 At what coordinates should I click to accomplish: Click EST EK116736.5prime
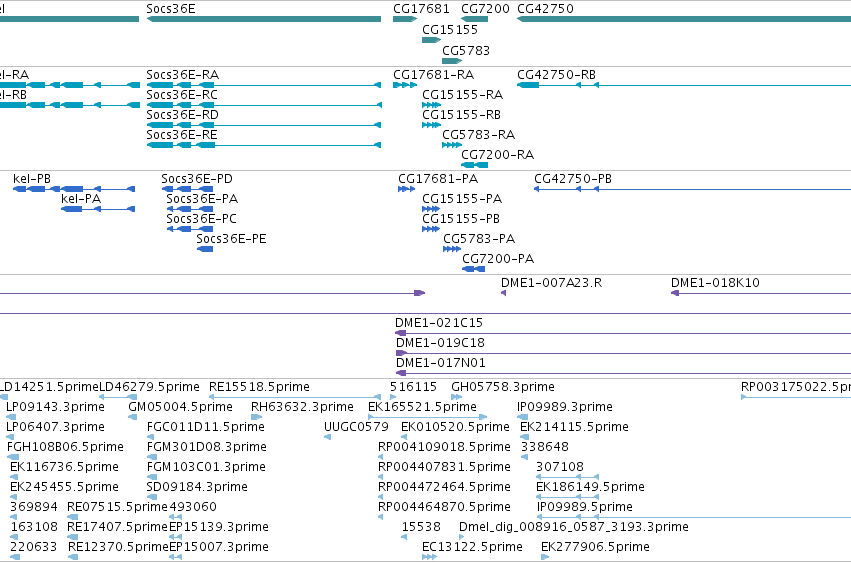[64, 468]
